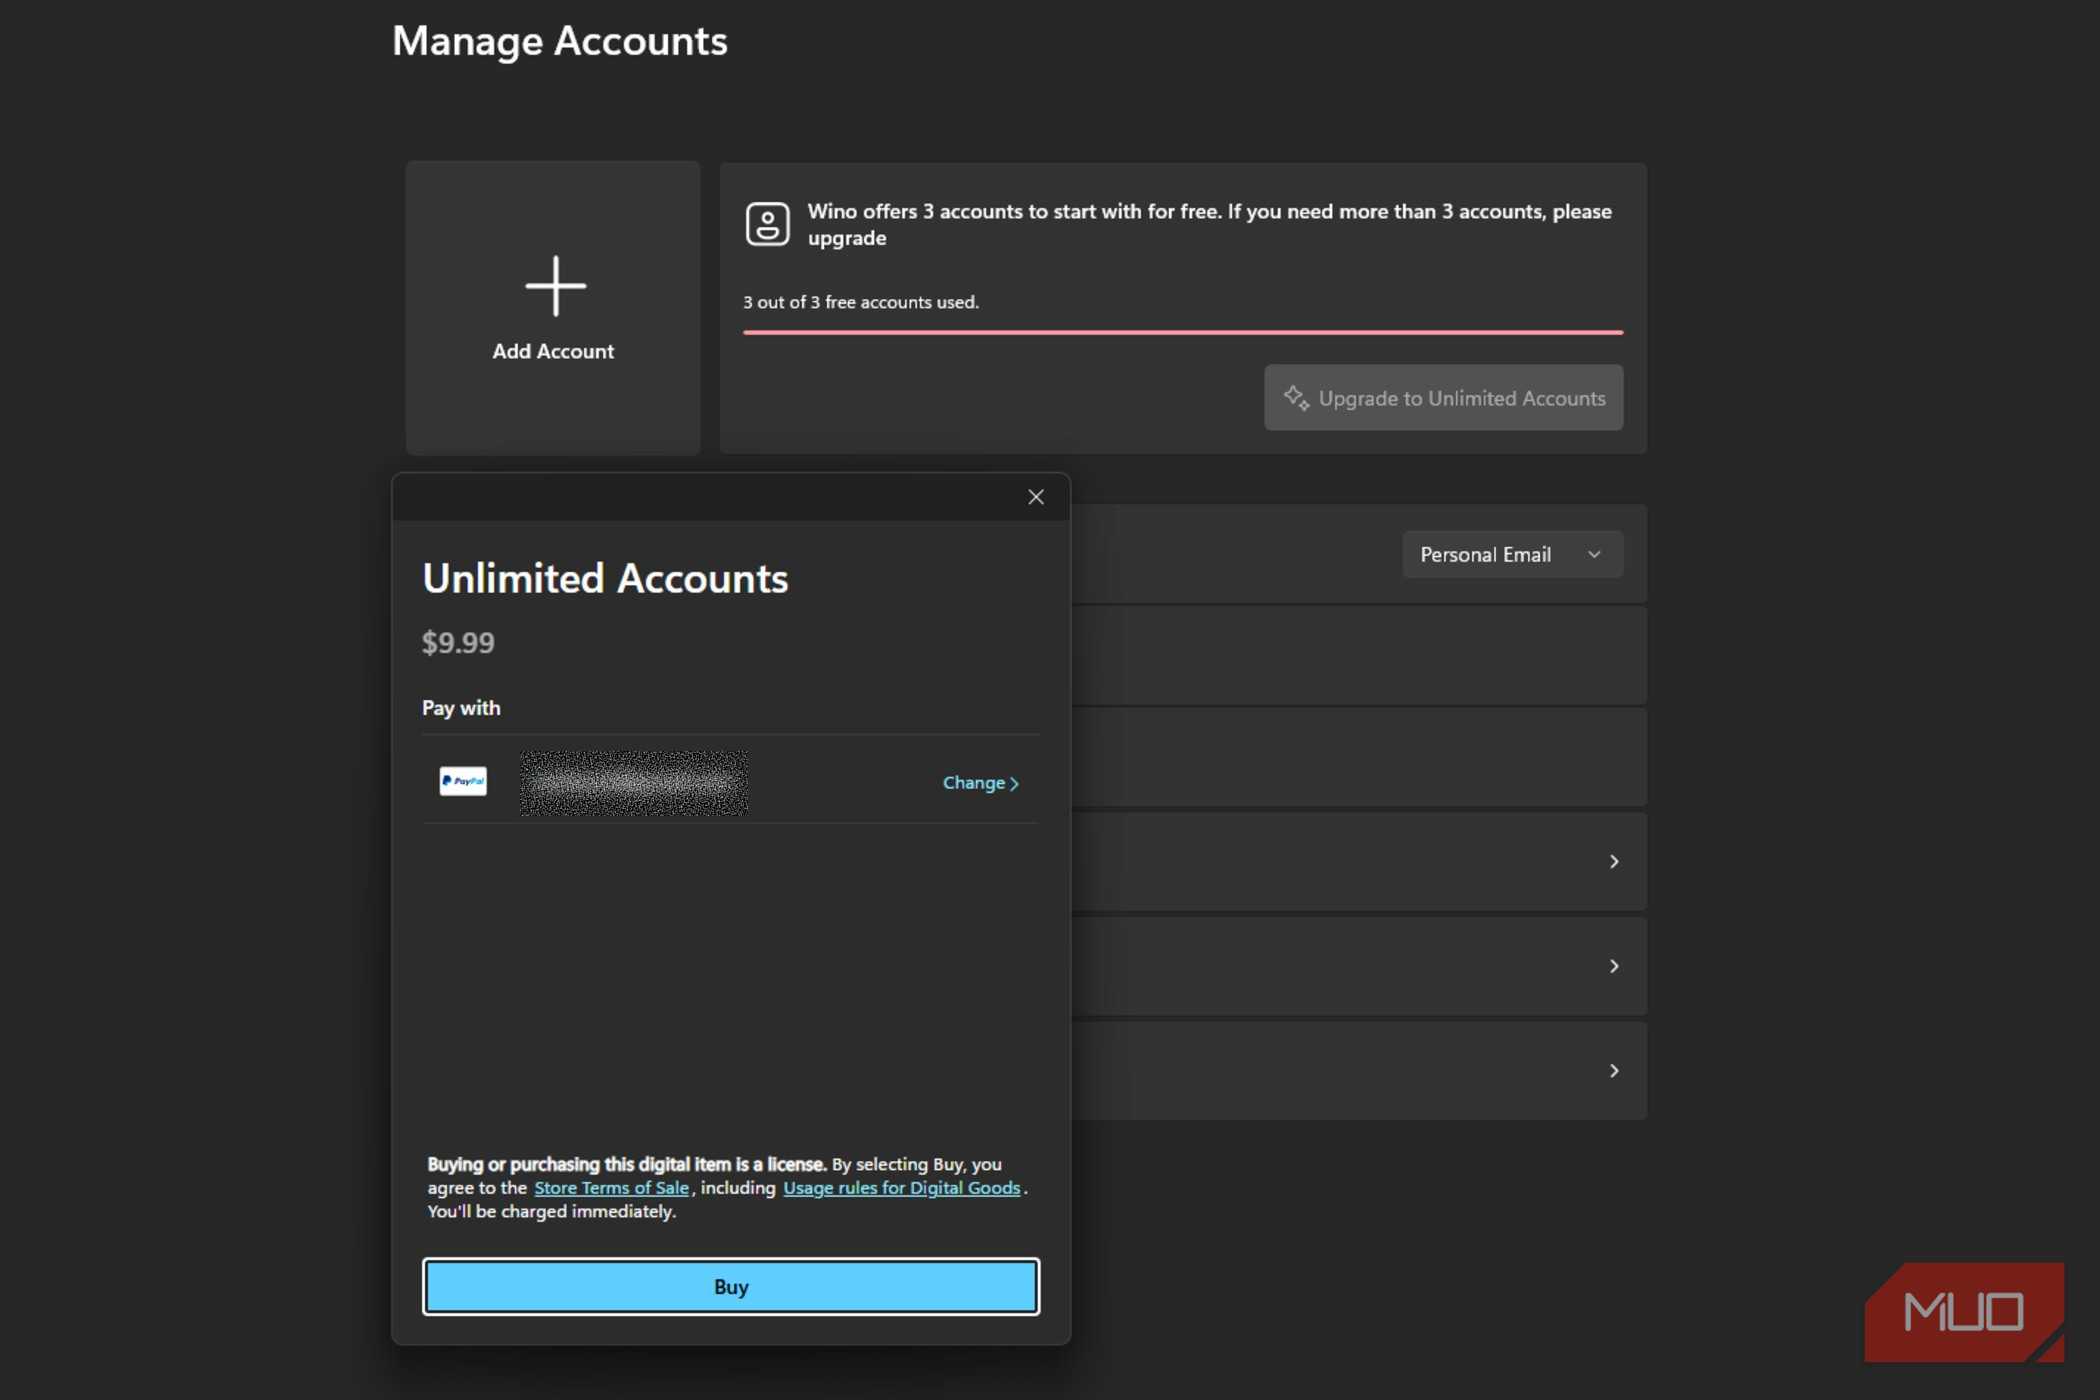This screenshot has width=2100, height=1400.
Task: Click the plus icon to add account
Action: tap(555, 285)
